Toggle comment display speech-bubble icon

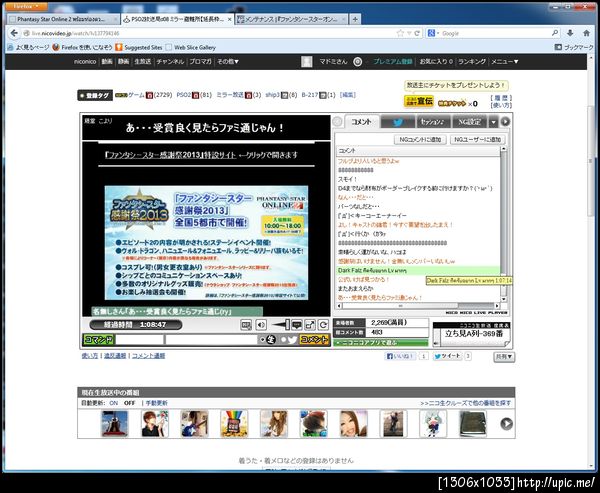[297, 325]
